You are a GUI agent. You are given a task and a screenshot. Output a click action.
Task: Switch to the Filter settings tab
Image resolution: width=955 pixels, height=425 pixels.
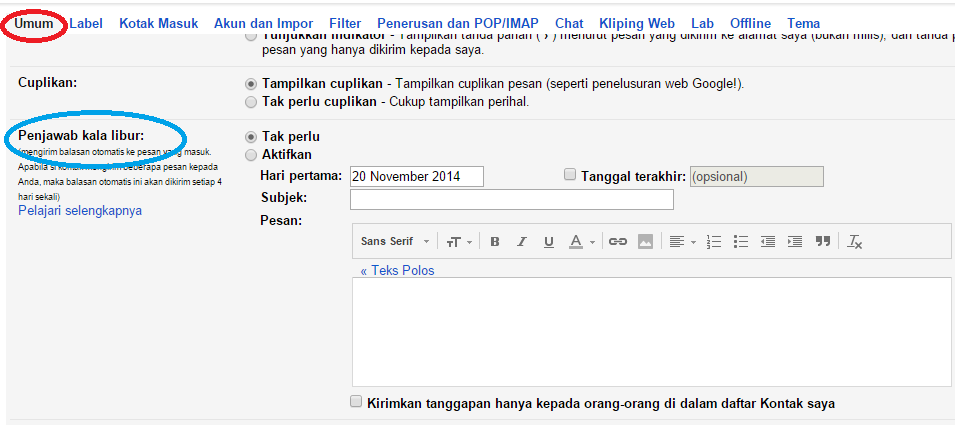345,23
